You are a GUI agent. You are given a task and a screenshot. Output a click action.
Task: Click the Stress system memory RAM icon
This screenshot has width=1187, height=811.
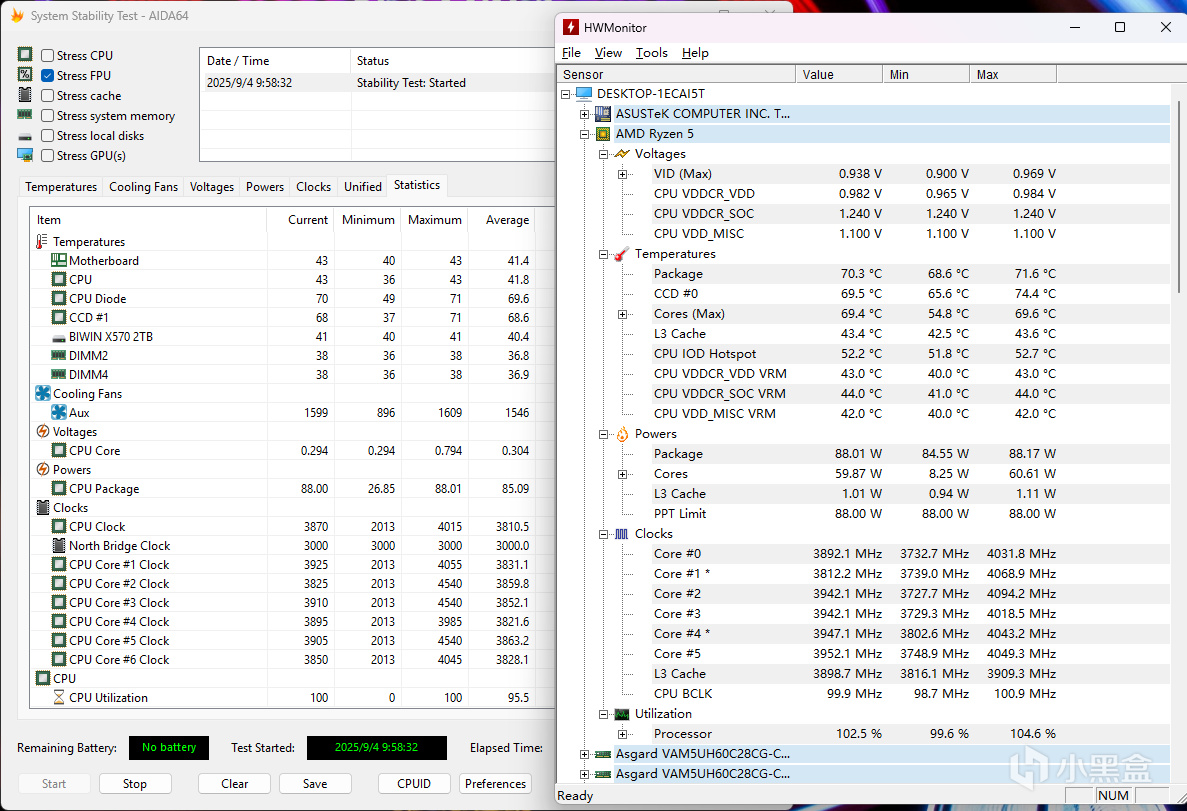[x=25, y=114]
